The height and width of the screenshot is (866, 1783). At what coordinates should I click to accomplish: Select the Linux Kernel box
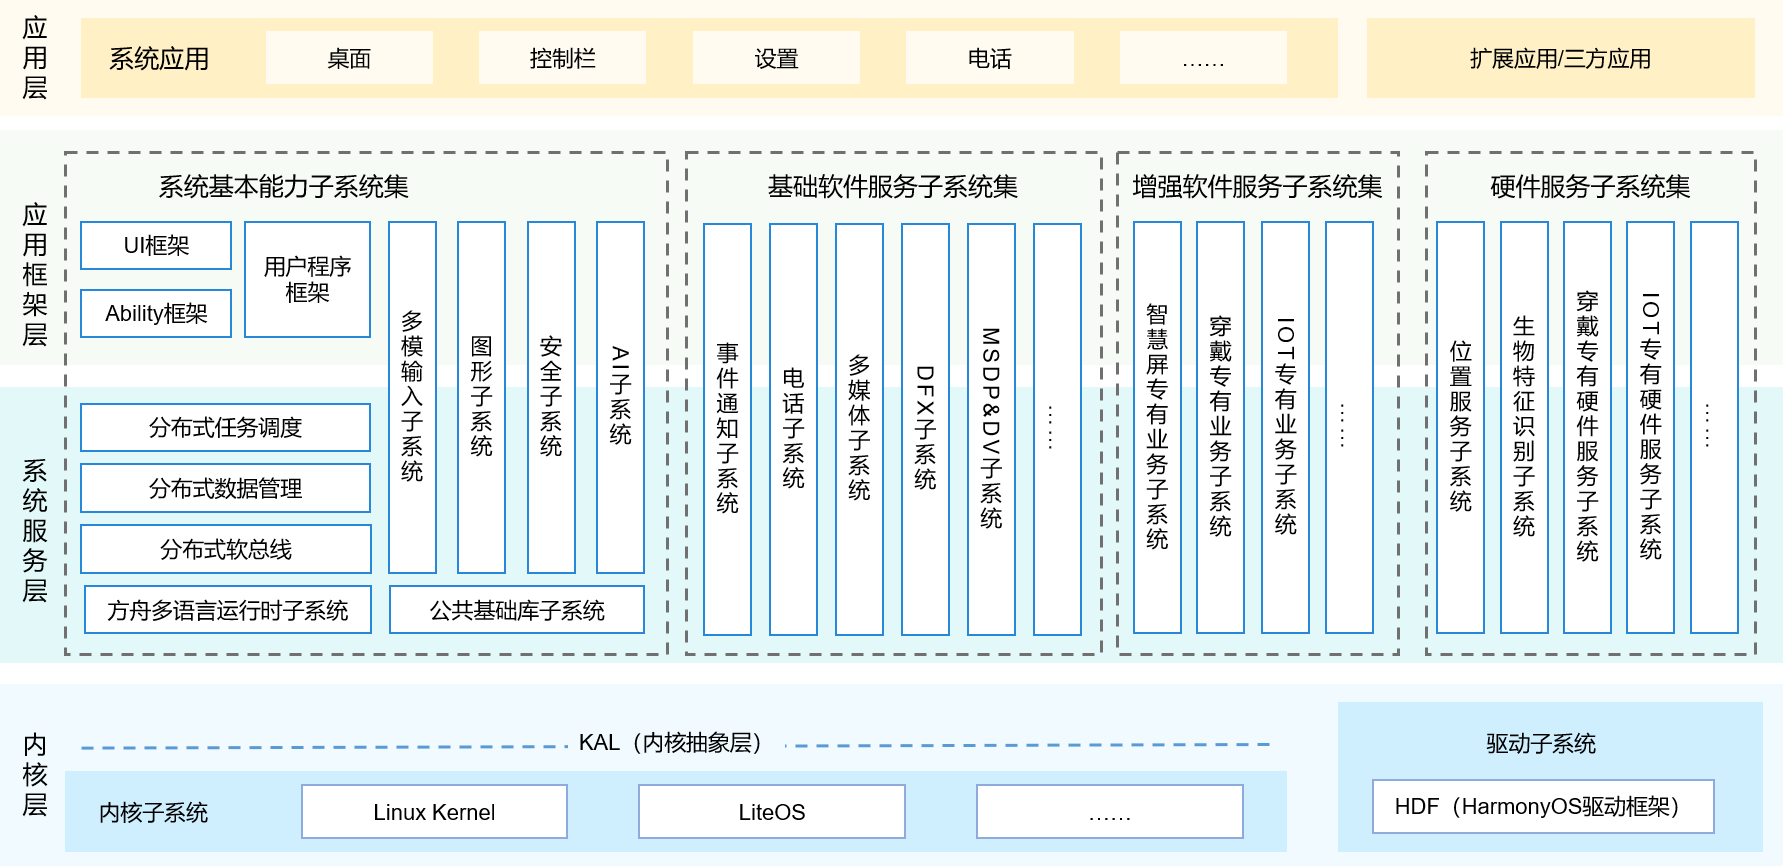(x=434, y=811)
